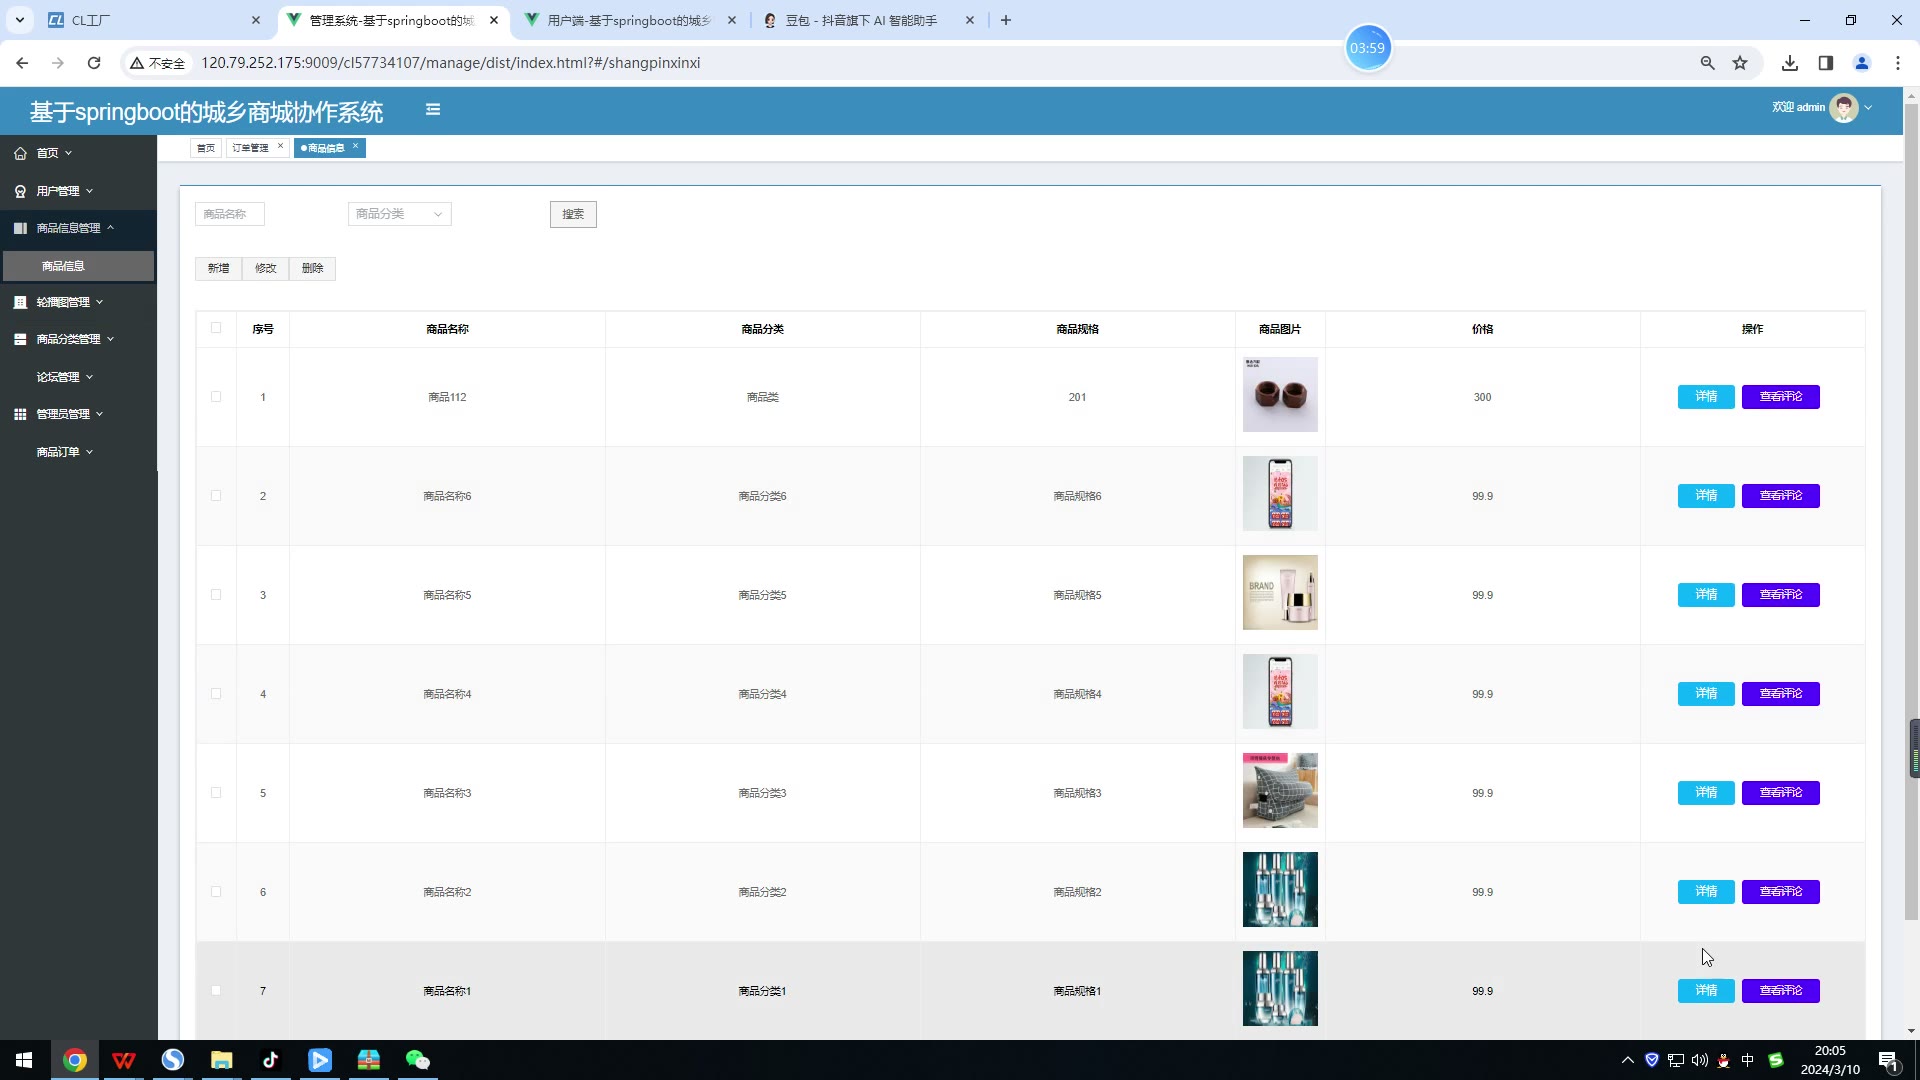The image size is (1920, 1080).
Task: Click the 新增 add button
Action: (x=218, y=268)
